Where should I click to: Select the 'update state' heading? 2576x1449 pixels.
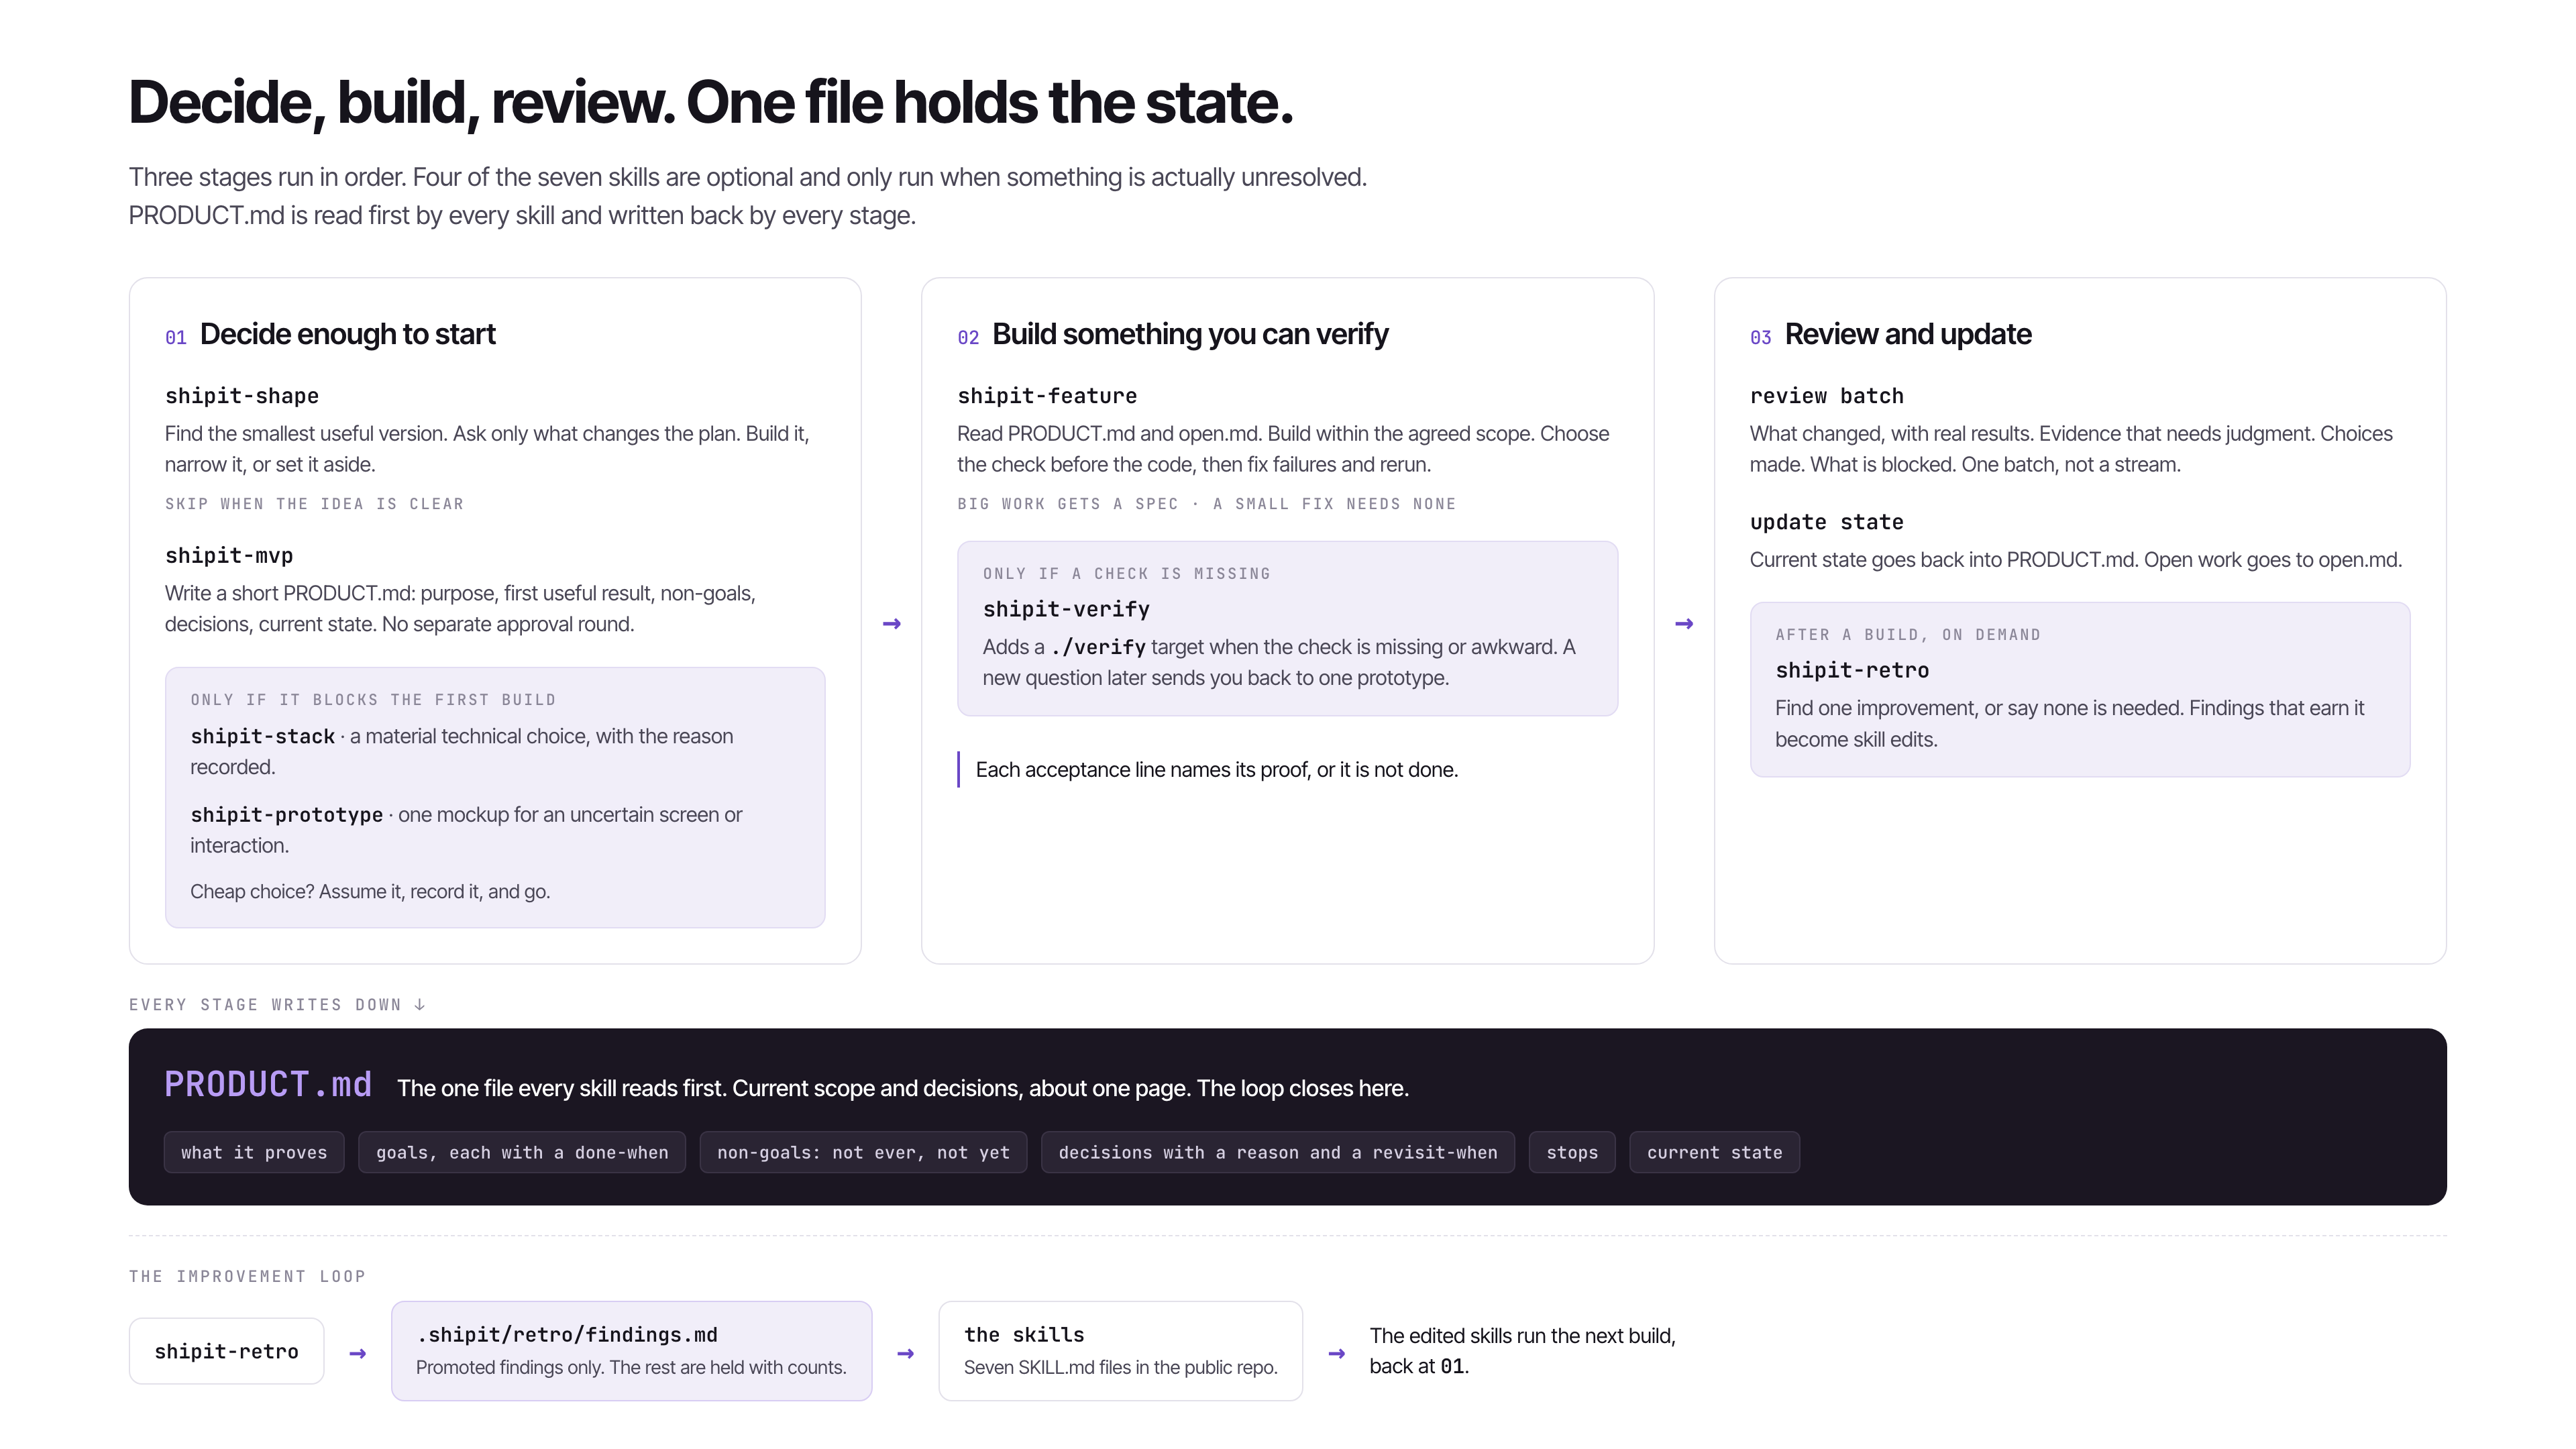(x=1826, y=522)
